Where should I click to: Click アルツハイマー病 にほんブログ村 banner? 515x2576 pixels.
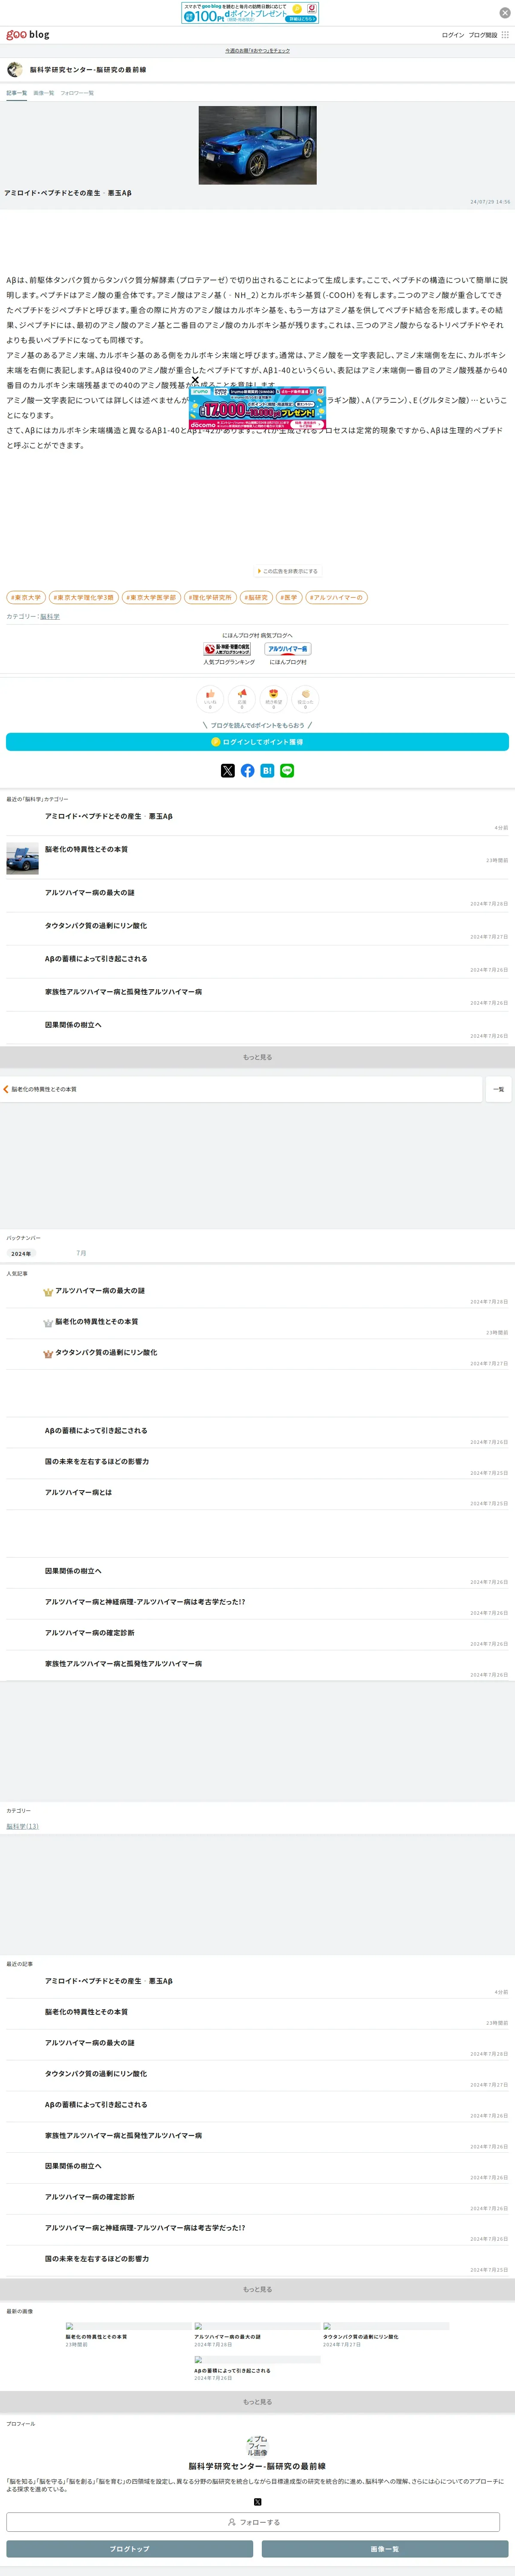click(x=288, y=649)
